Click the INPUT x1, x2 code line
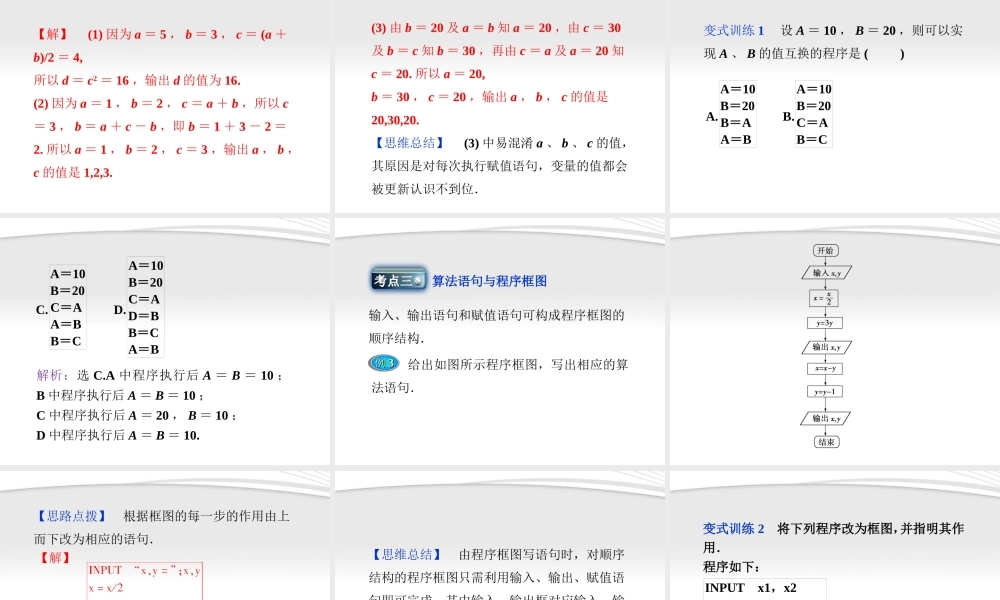 point(751,588)
